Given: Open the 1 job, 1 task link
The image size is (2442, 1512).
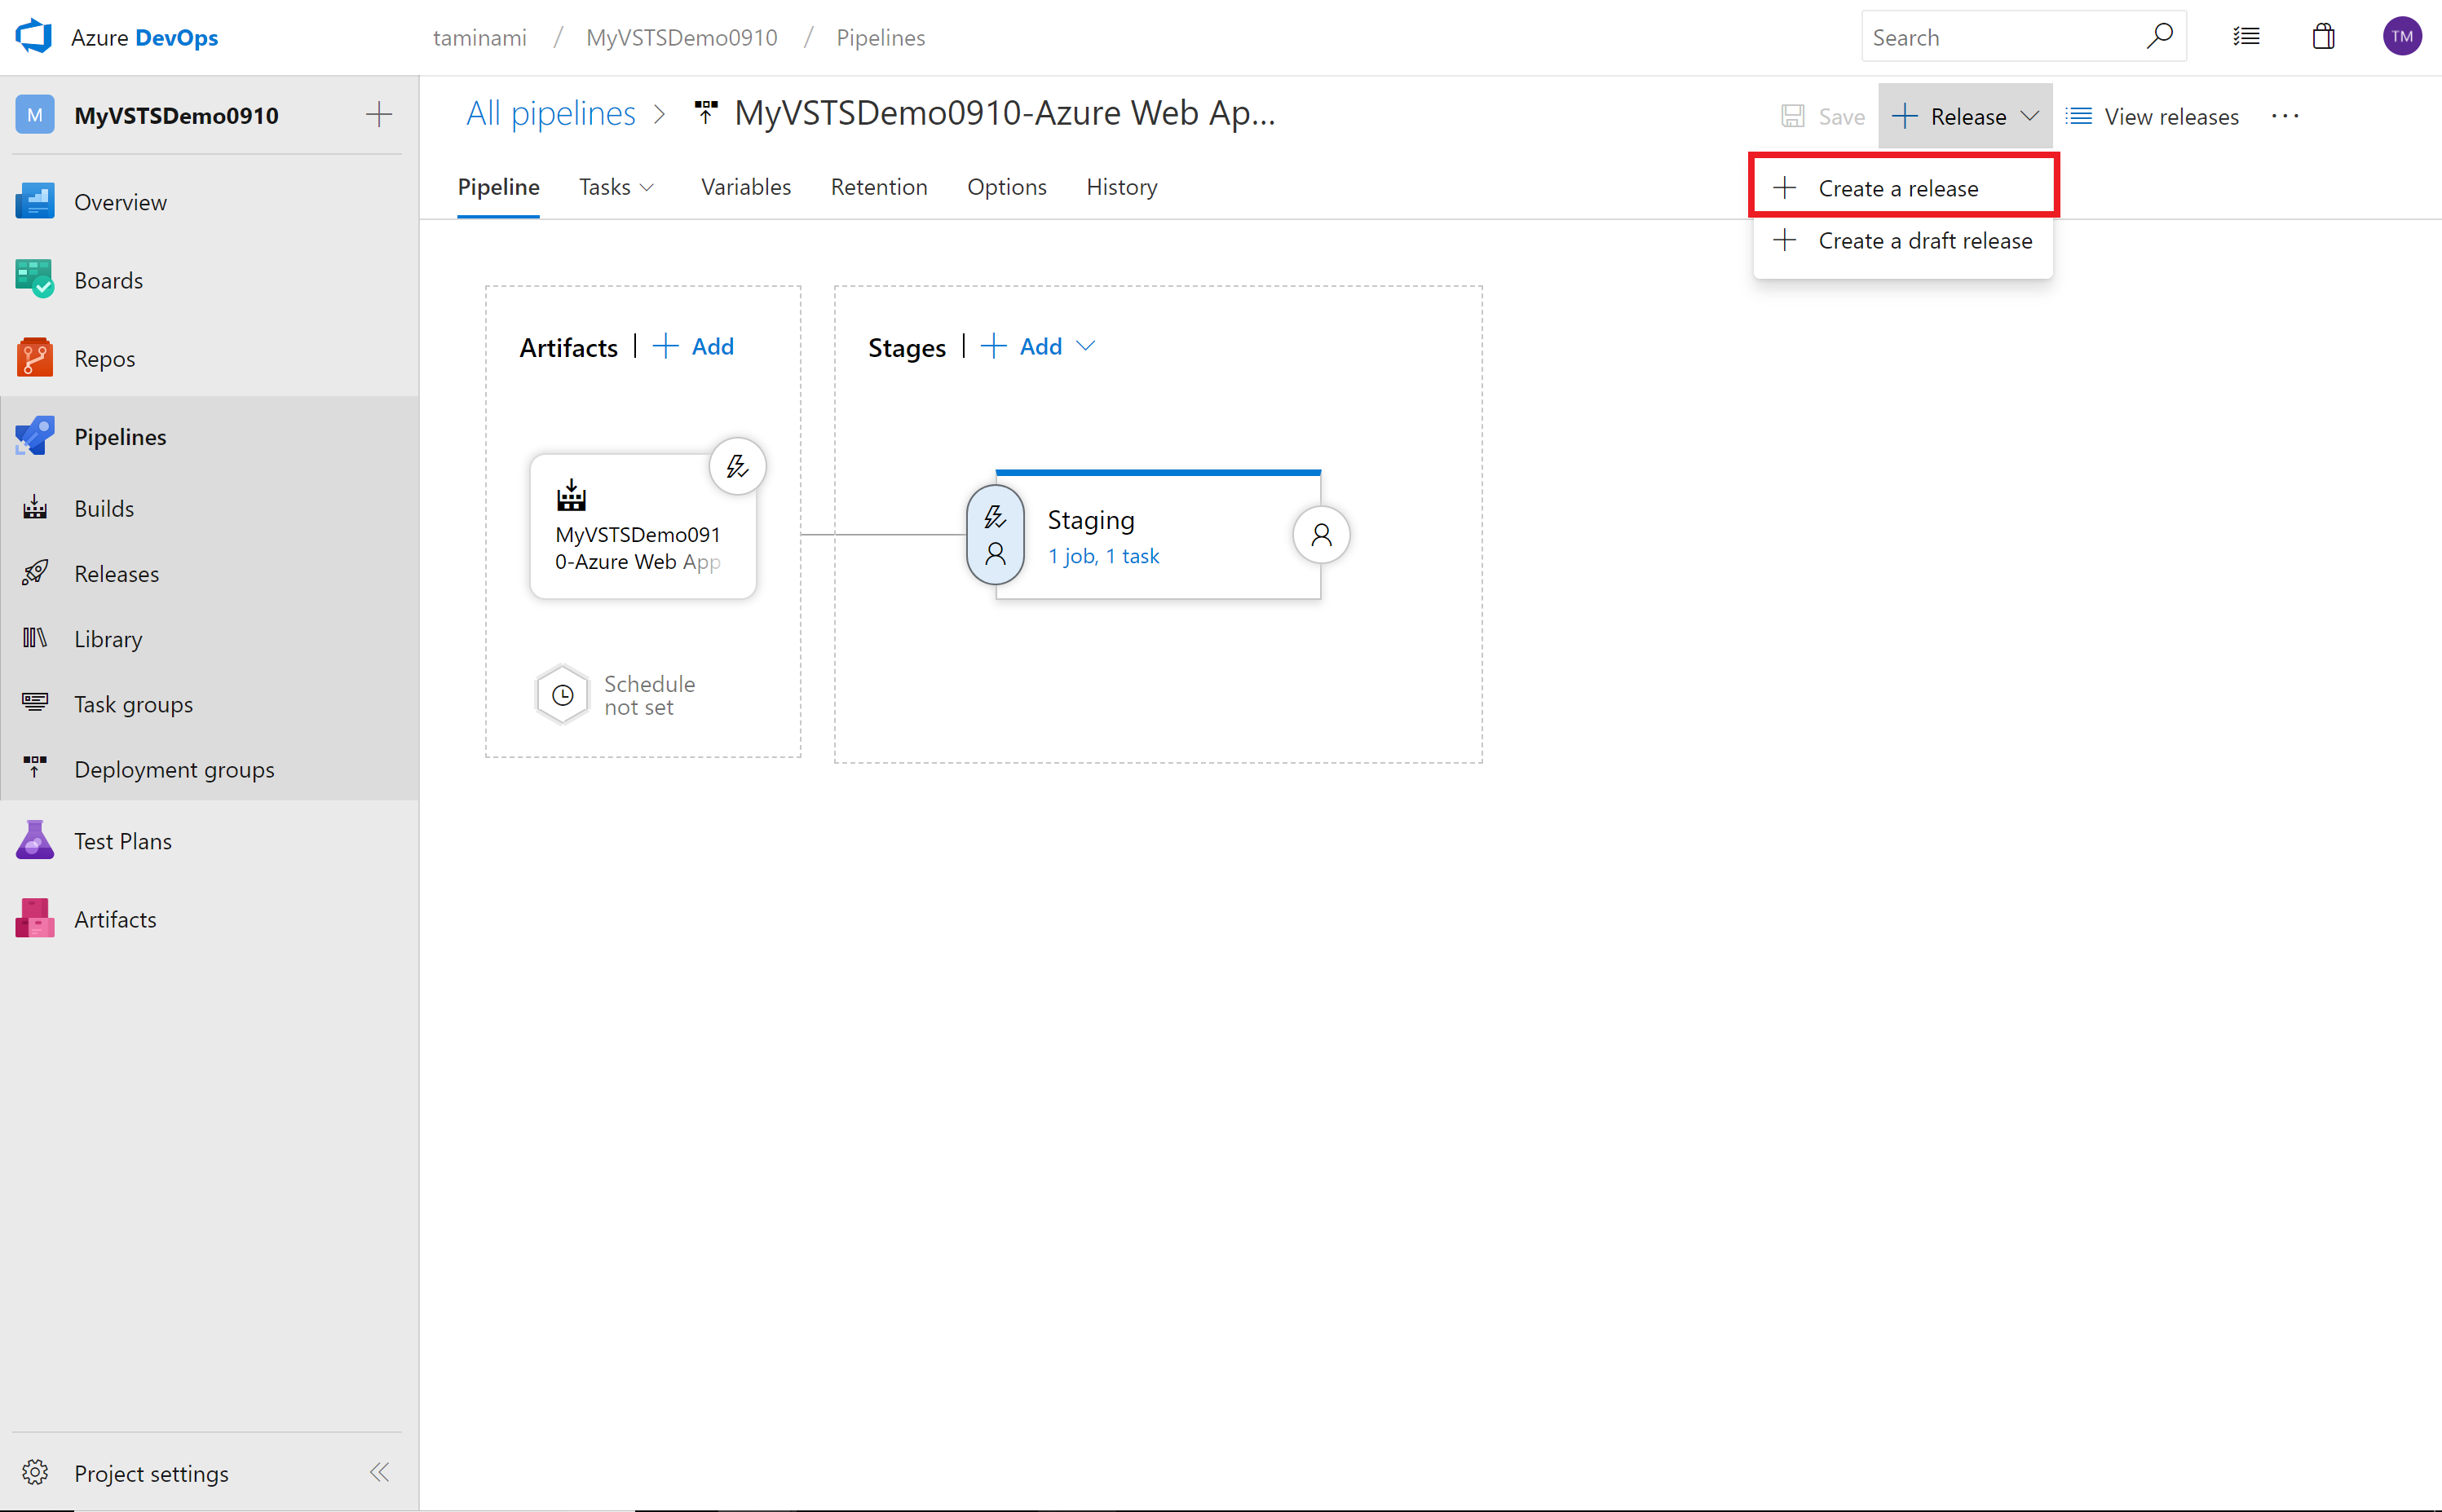Looking at the screenshot, I should click(x=1103, y=556).
